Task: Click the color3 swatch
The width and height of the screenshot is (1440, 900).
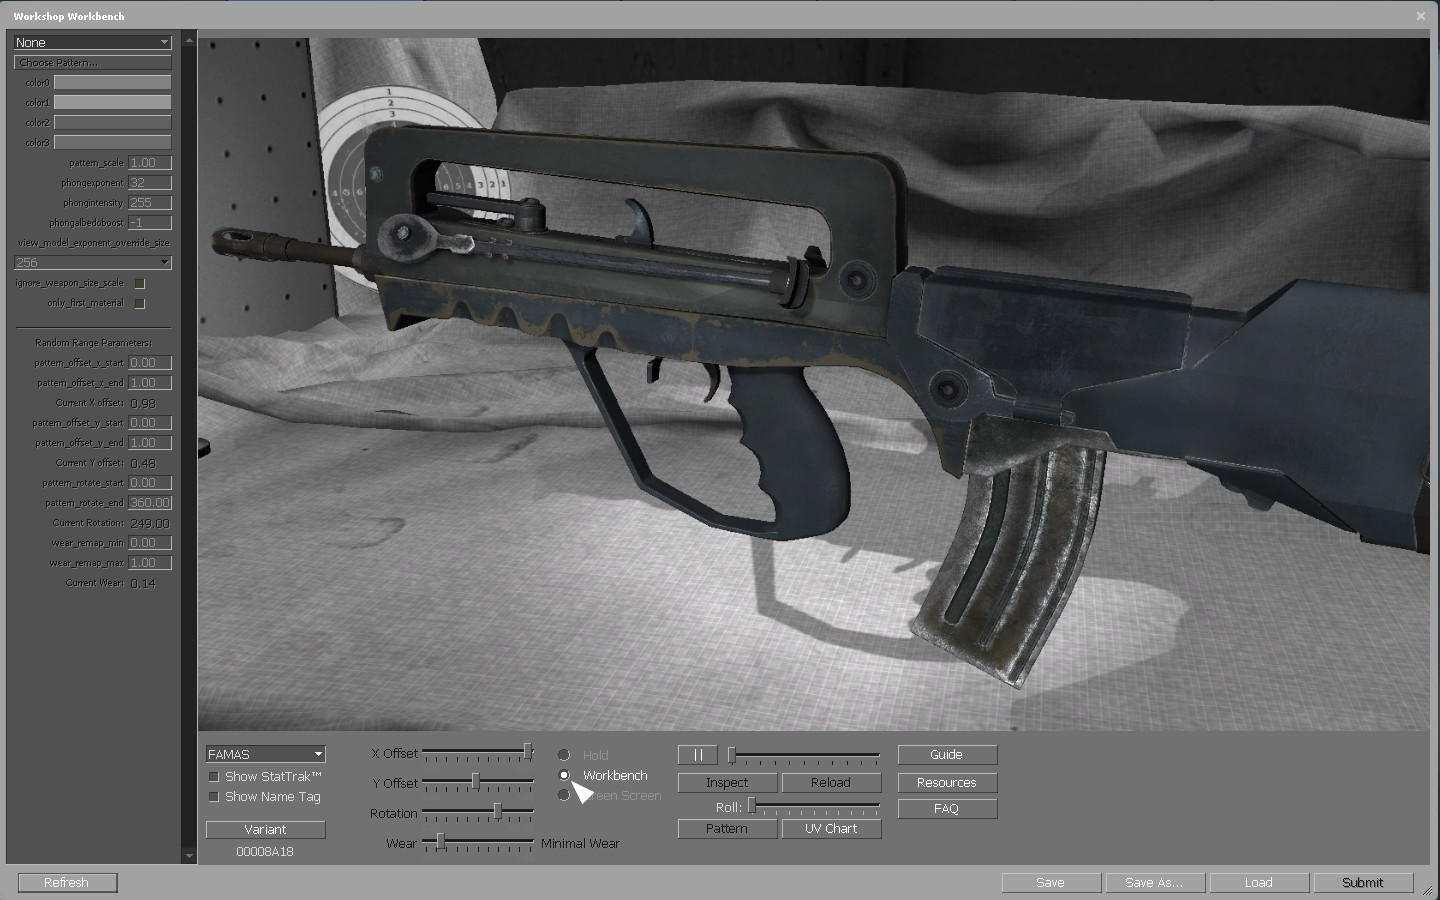Action: pos(112,142)
